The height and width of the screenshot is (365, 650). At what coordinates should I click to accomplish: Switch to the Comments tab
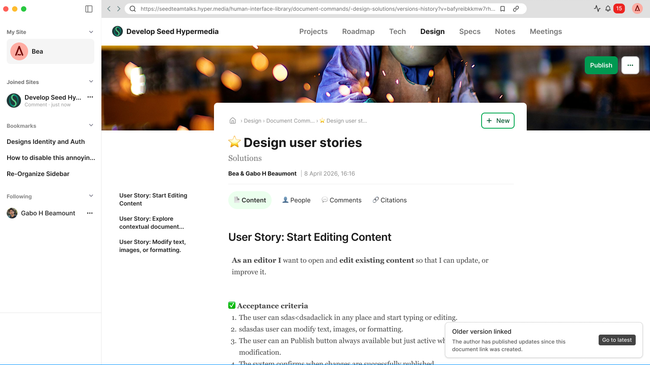pos(342,200)
